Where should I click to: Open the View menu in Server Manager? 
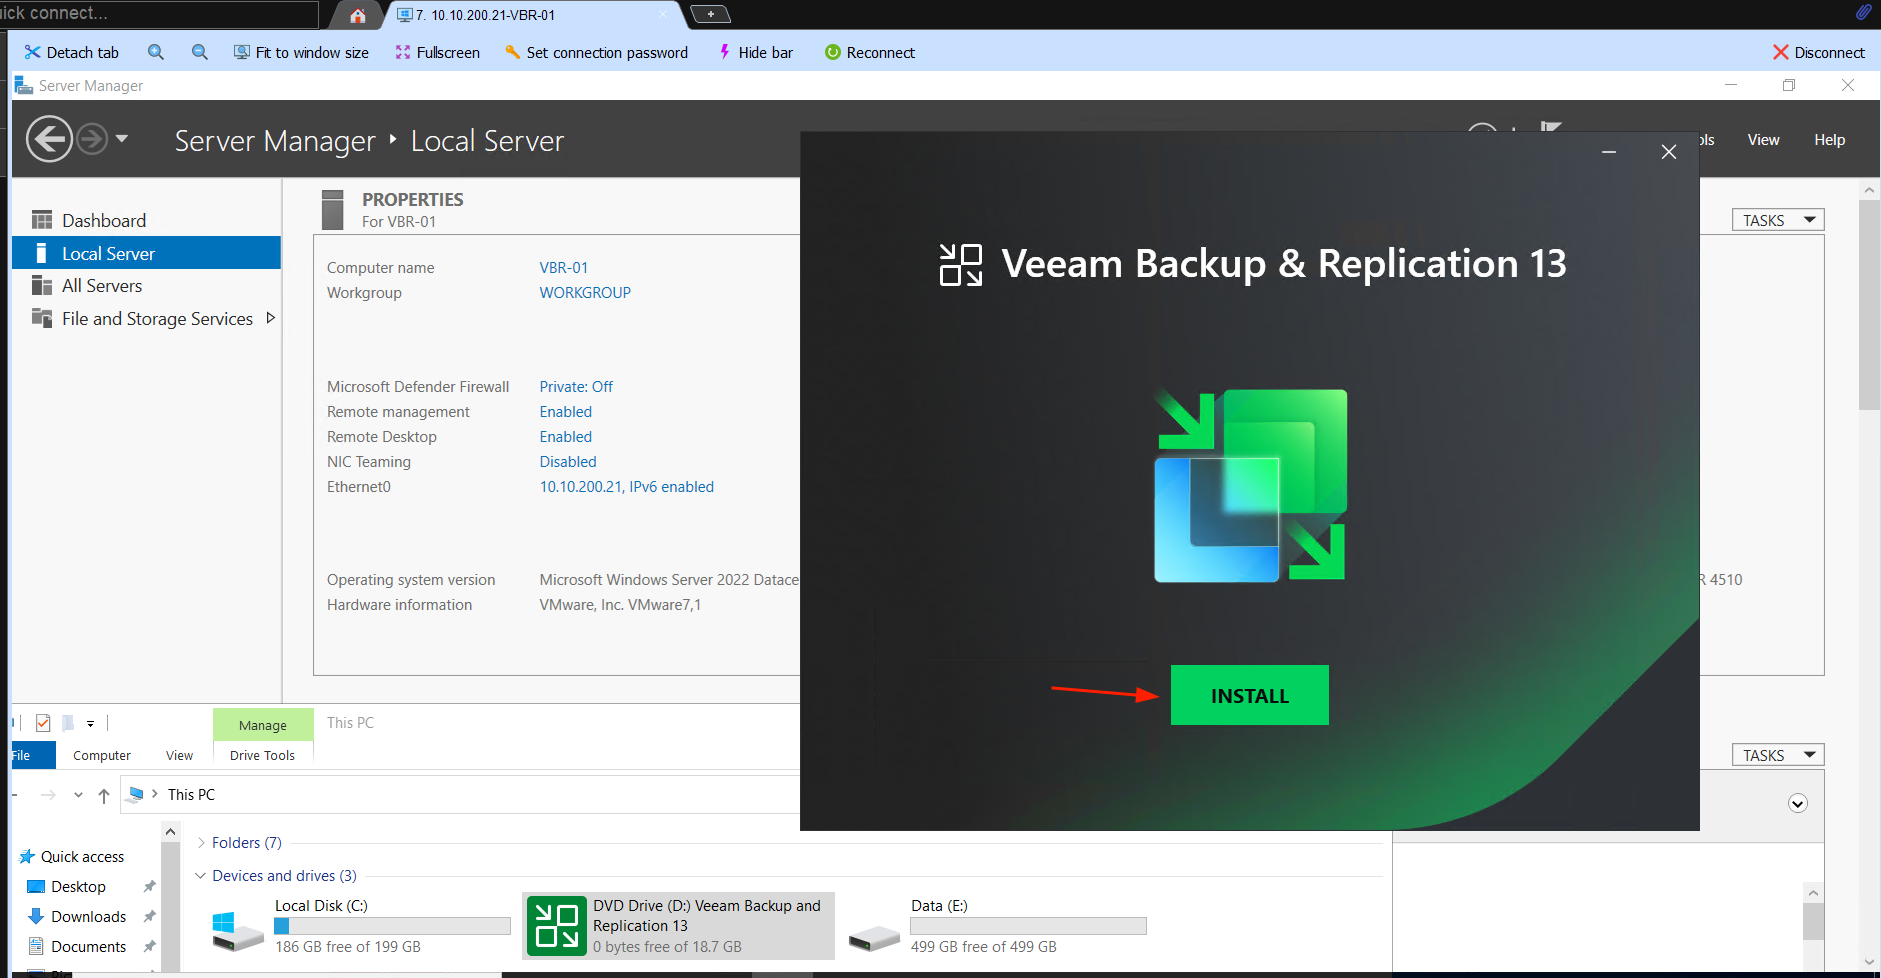1763,140
